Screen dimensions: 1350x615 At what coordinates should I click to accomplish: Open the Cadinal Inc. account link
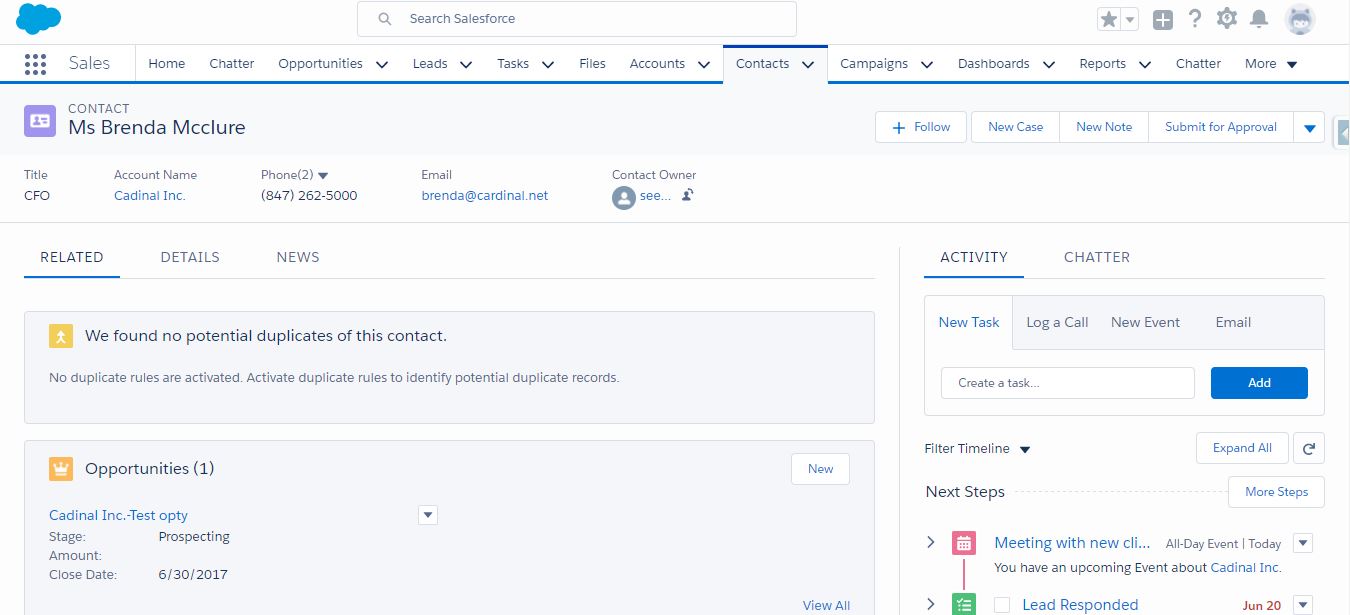(x=150, y=196)
